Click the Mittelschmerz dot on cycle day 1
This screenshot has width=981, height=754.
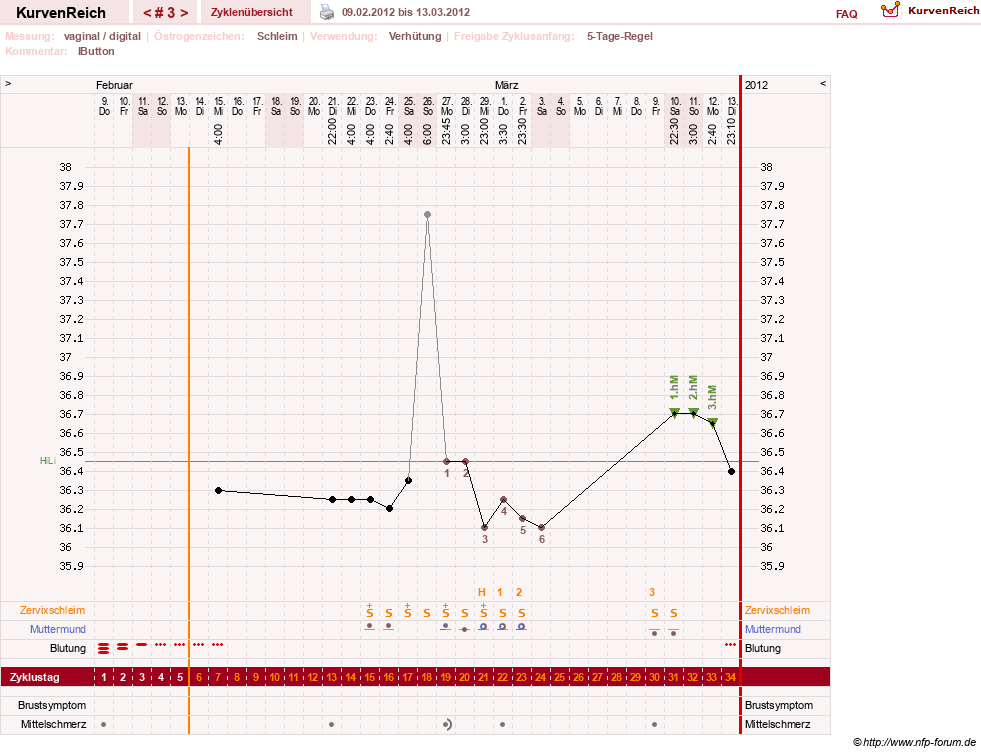pyautogui.click(x=104, y=725)
